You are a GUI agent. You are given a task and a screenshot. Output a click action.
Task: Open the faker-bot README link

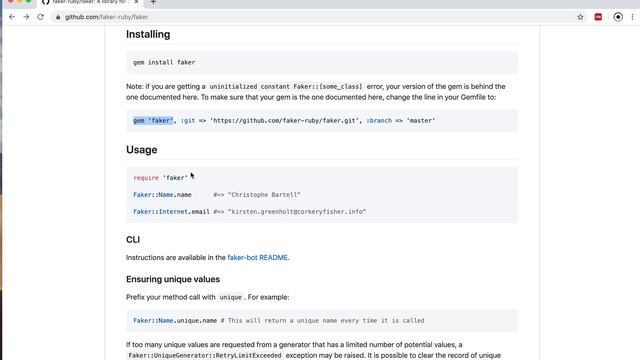pos(258,258)
